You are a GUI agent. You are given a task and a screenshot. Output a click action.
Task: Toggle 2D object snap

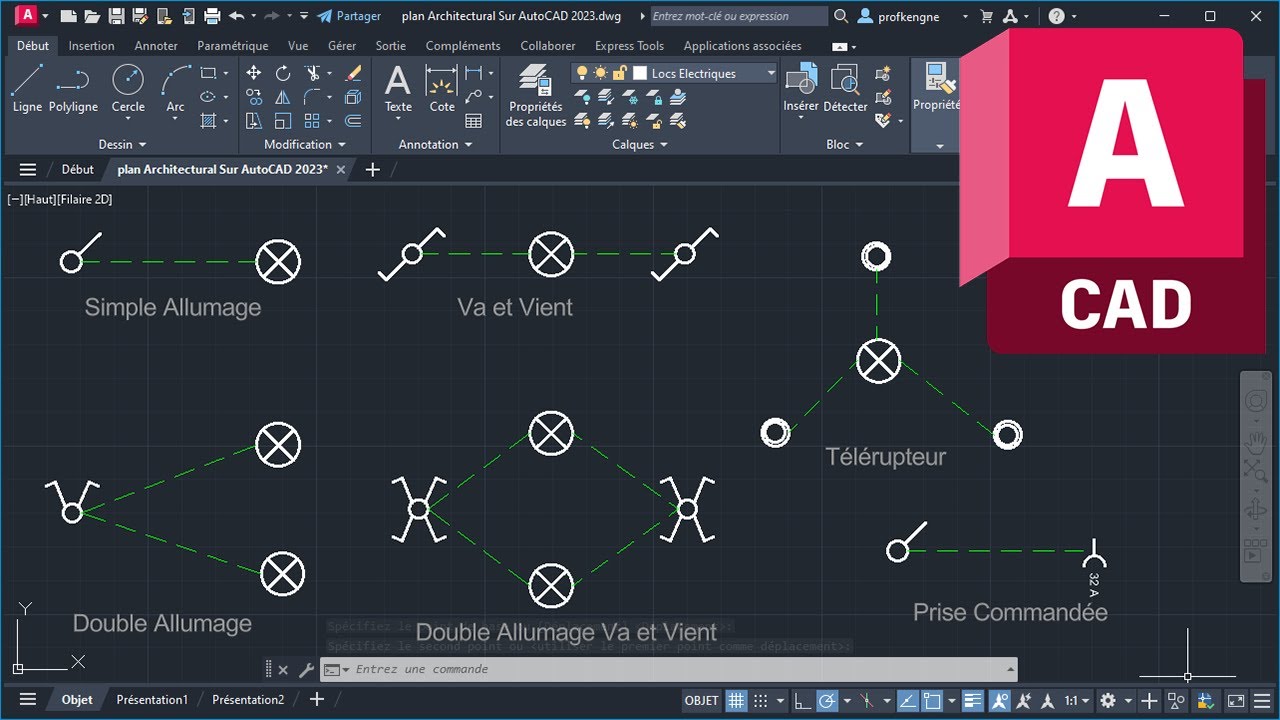tap(932, 700)
